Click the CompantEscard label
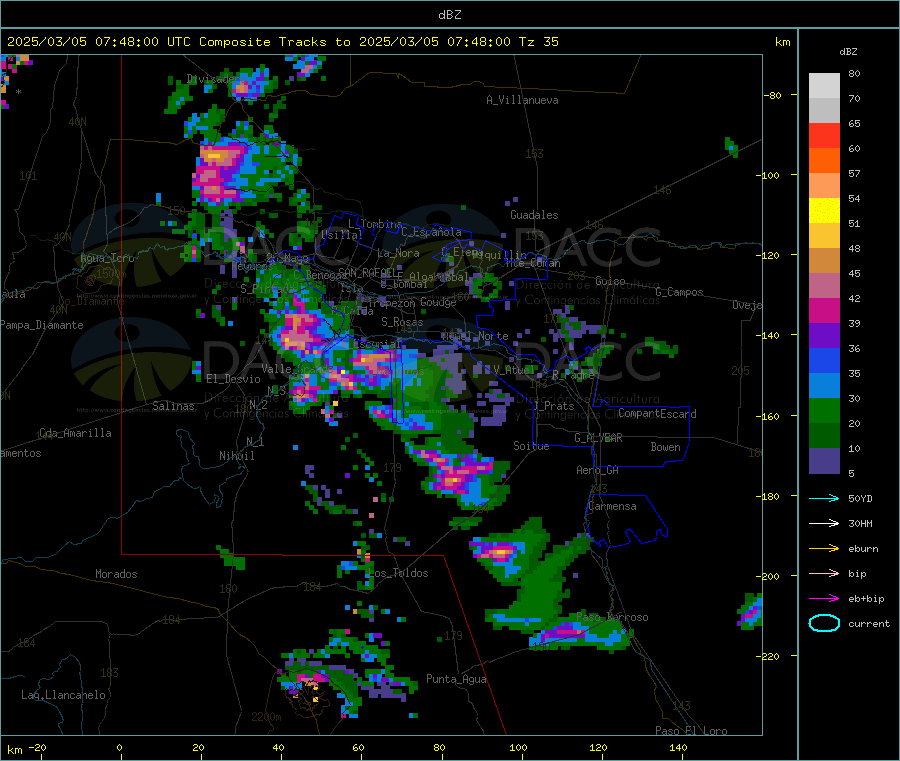Image resolution: width=900 pixels, height=761 pixels. pos(657,413)
